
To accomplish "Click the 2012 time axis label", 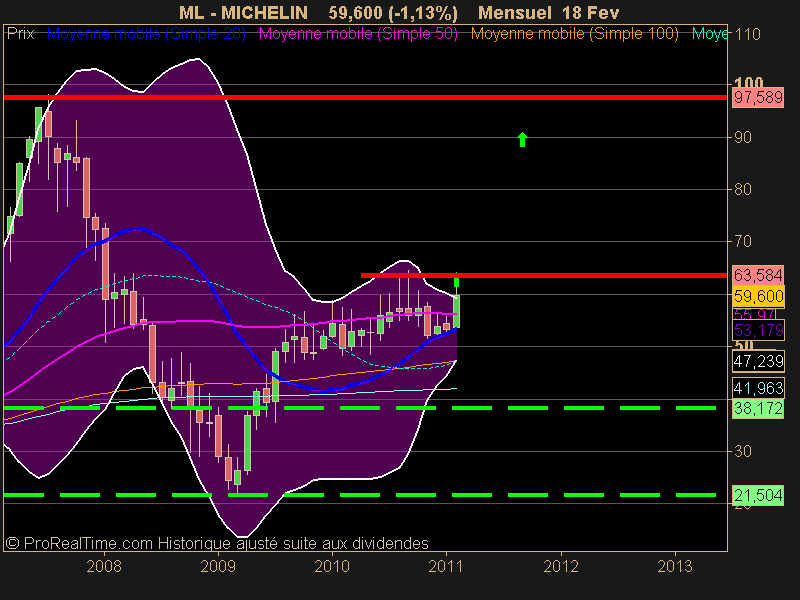I will click(561, 566).
